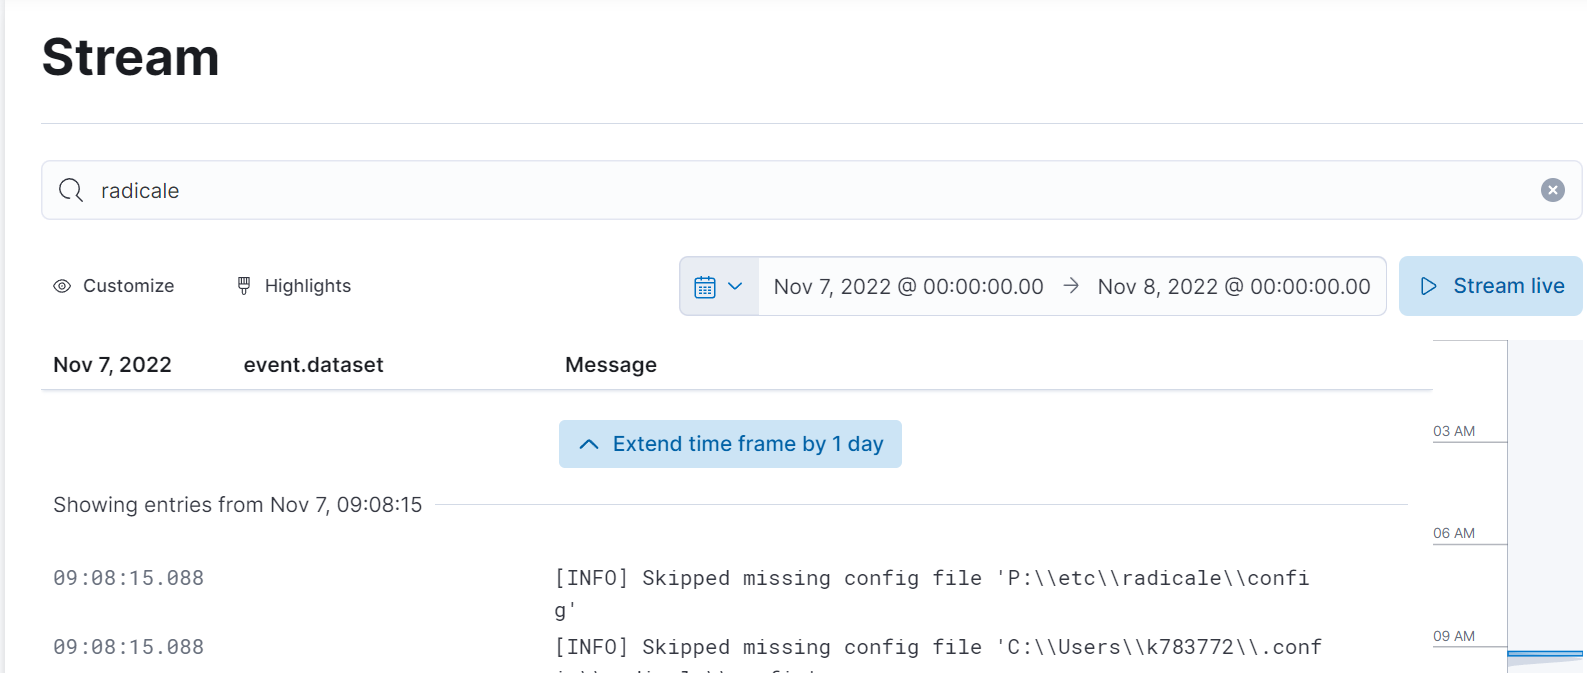
Task: Select the event.dataset column header
Action: [313, 364]
